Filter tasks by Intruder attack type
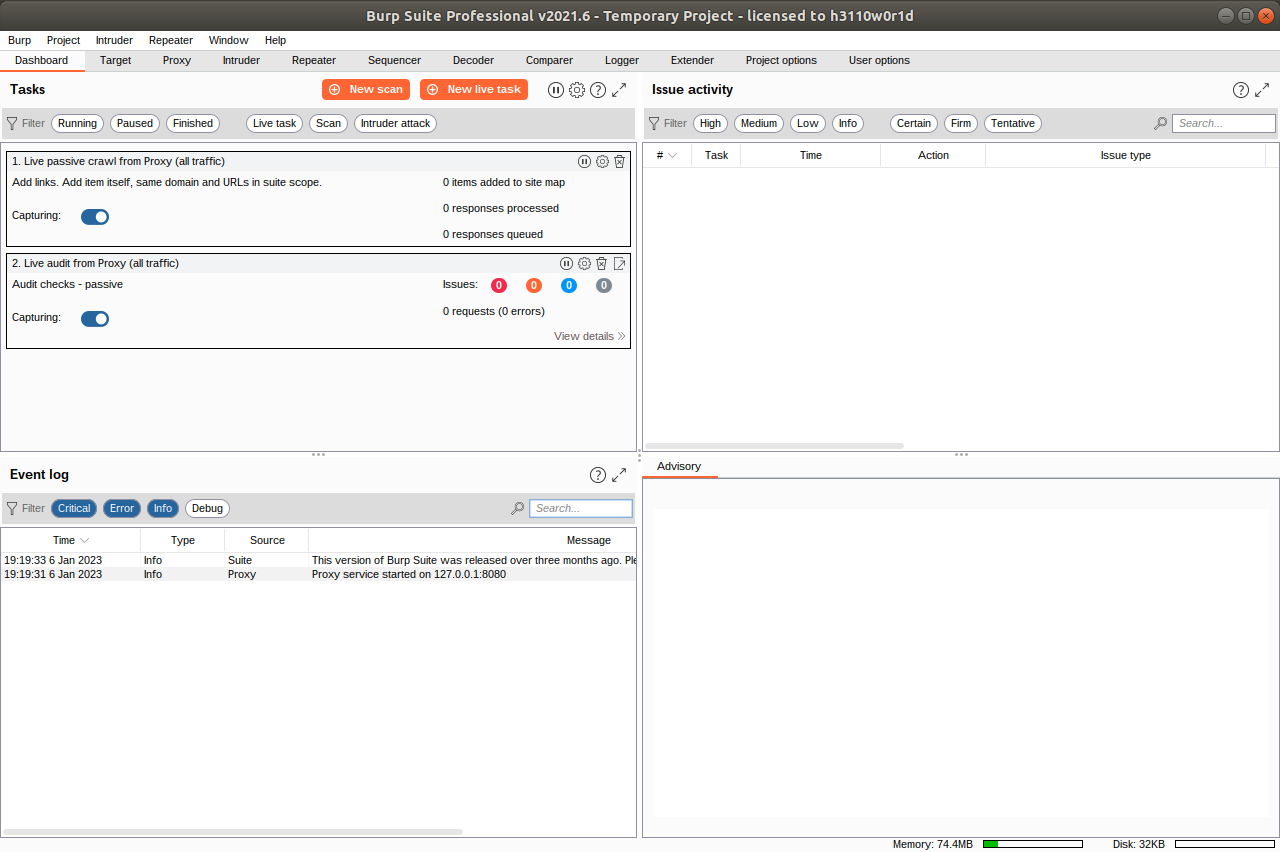This screenshot has width=1280, height=852. pyautogui.click(x=395, y=124)
